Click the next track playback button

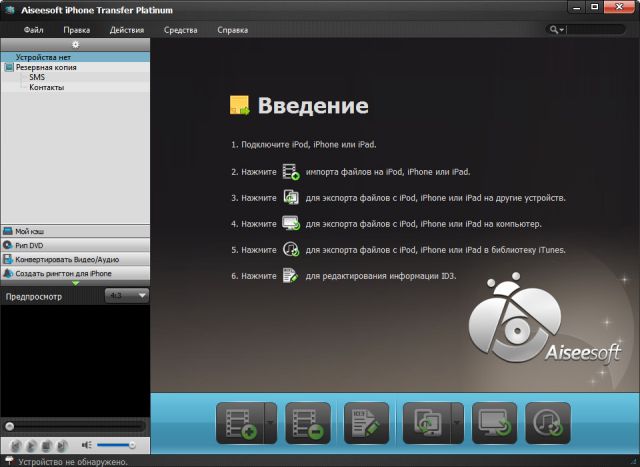(x=62, y=445)
